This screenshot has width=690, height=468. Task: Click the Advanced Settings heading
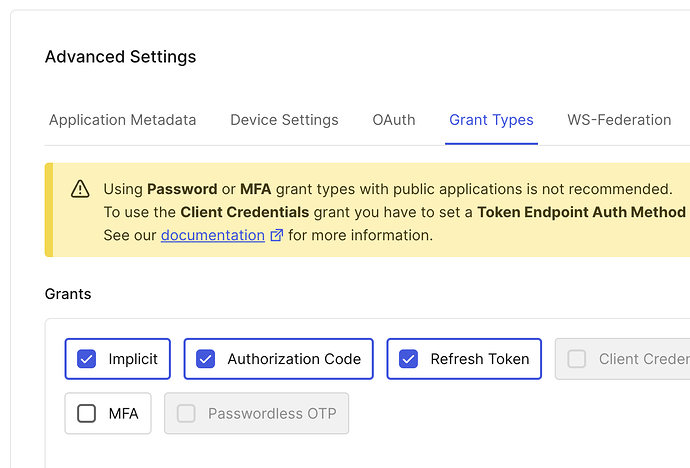pyautogui.click(x=120, y=57)
